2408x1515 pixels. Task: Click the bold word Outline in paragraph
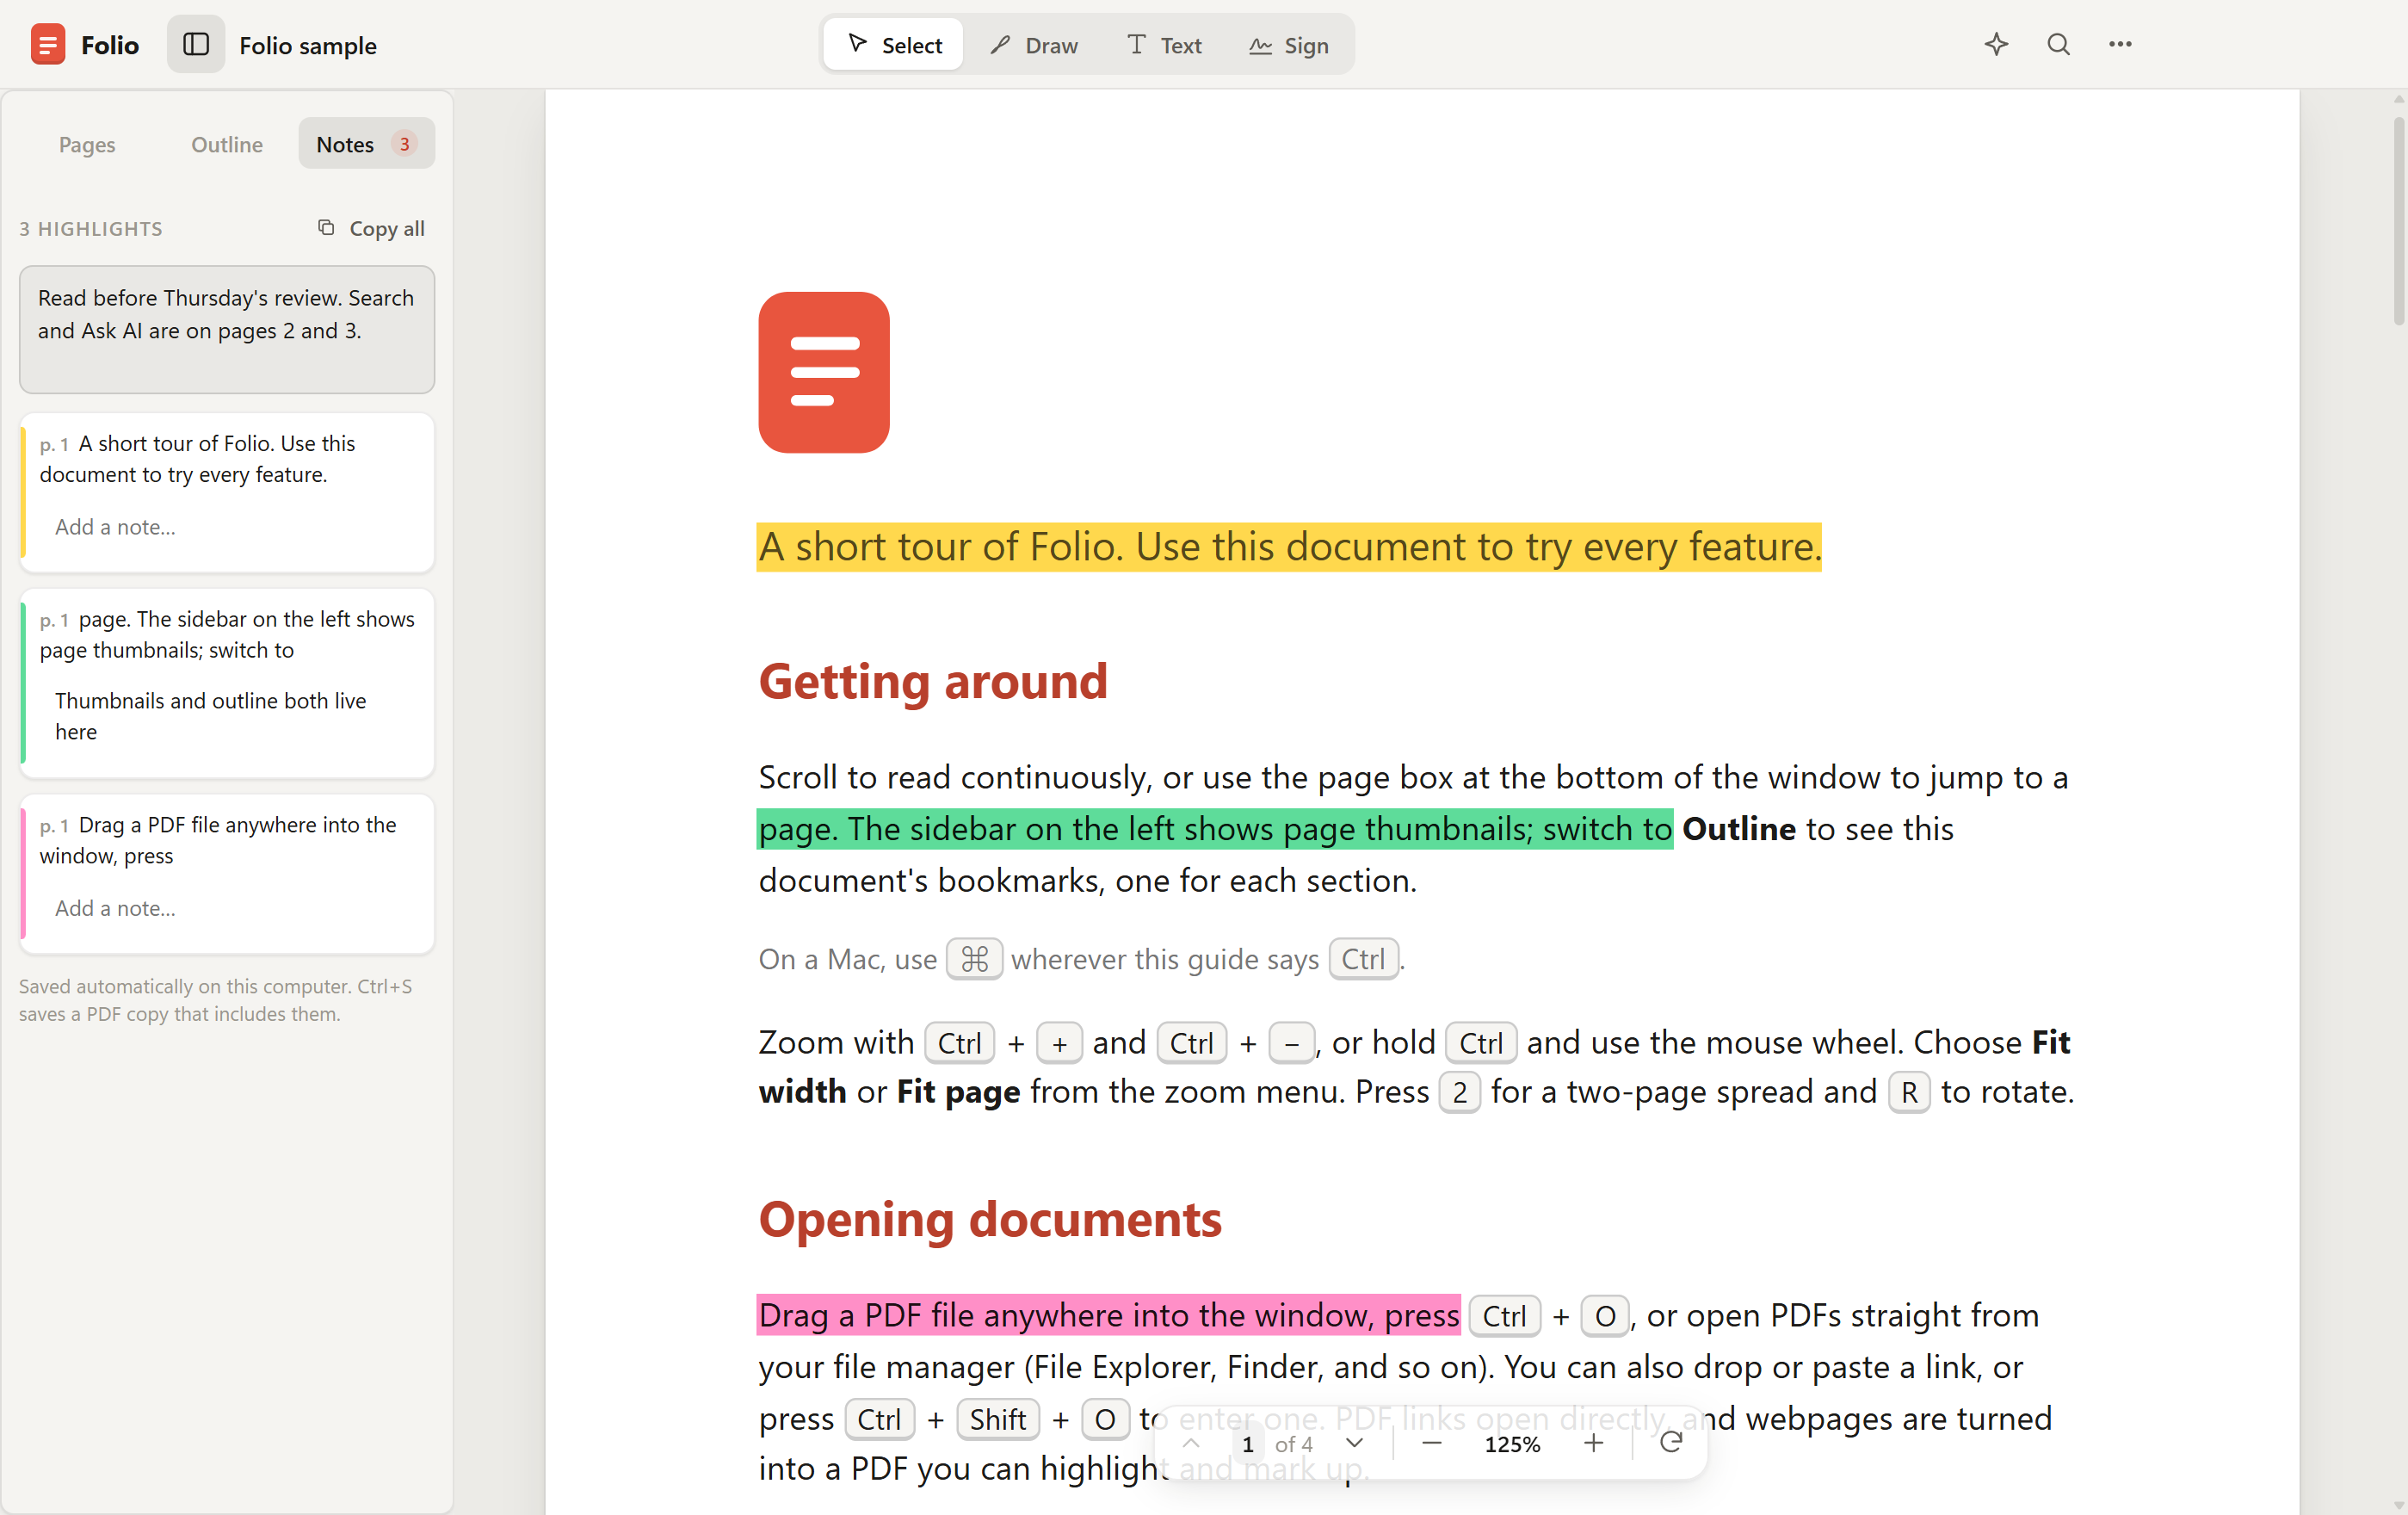tap(1739, 829)
